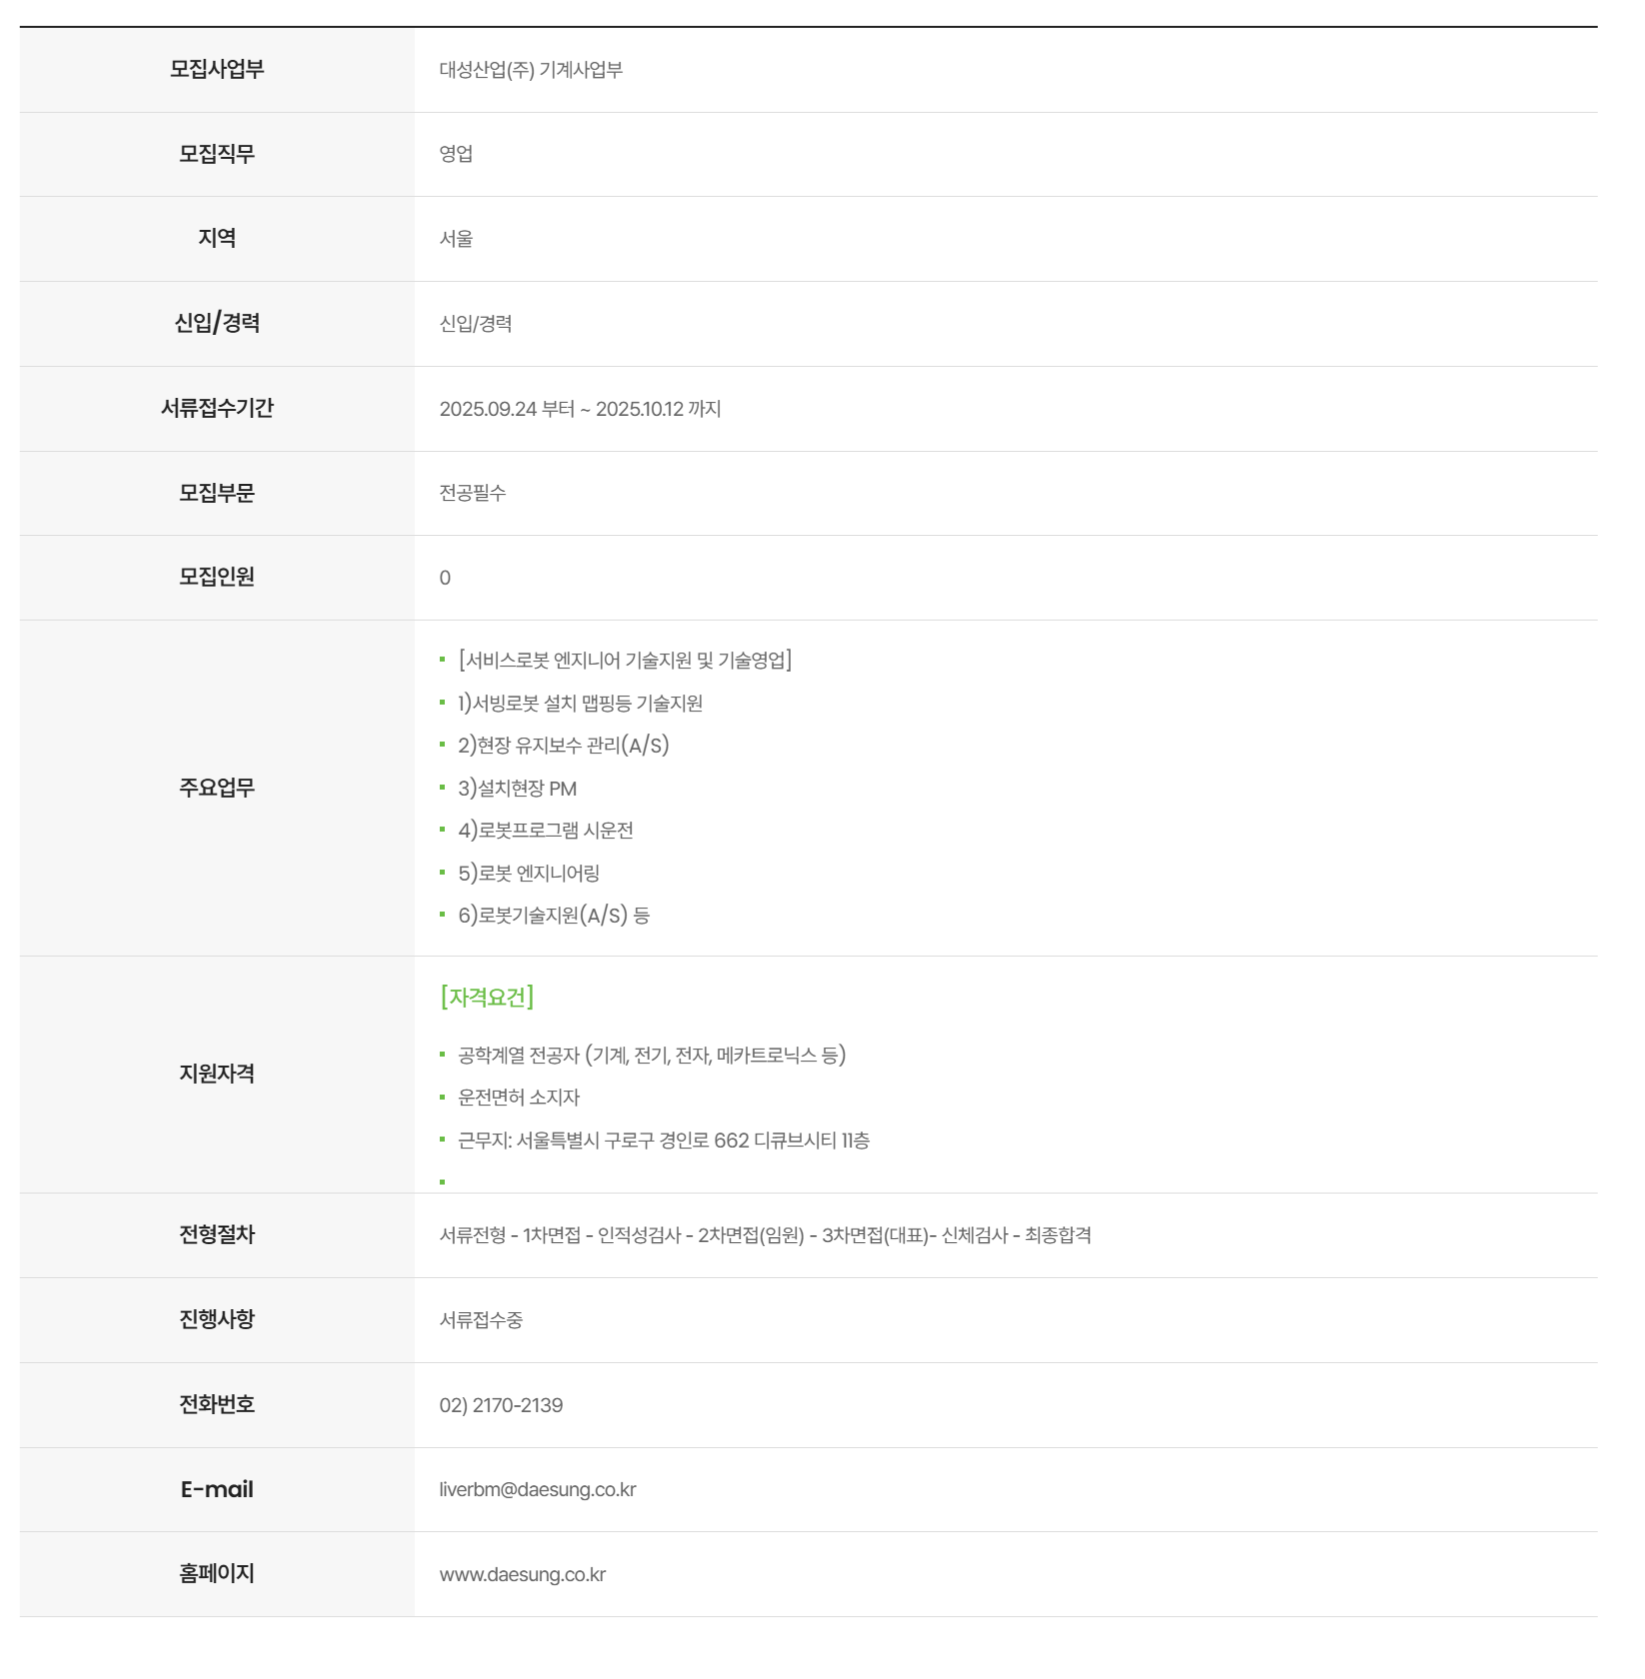Click the 지역 value 서울

click(x=456, y=238)
